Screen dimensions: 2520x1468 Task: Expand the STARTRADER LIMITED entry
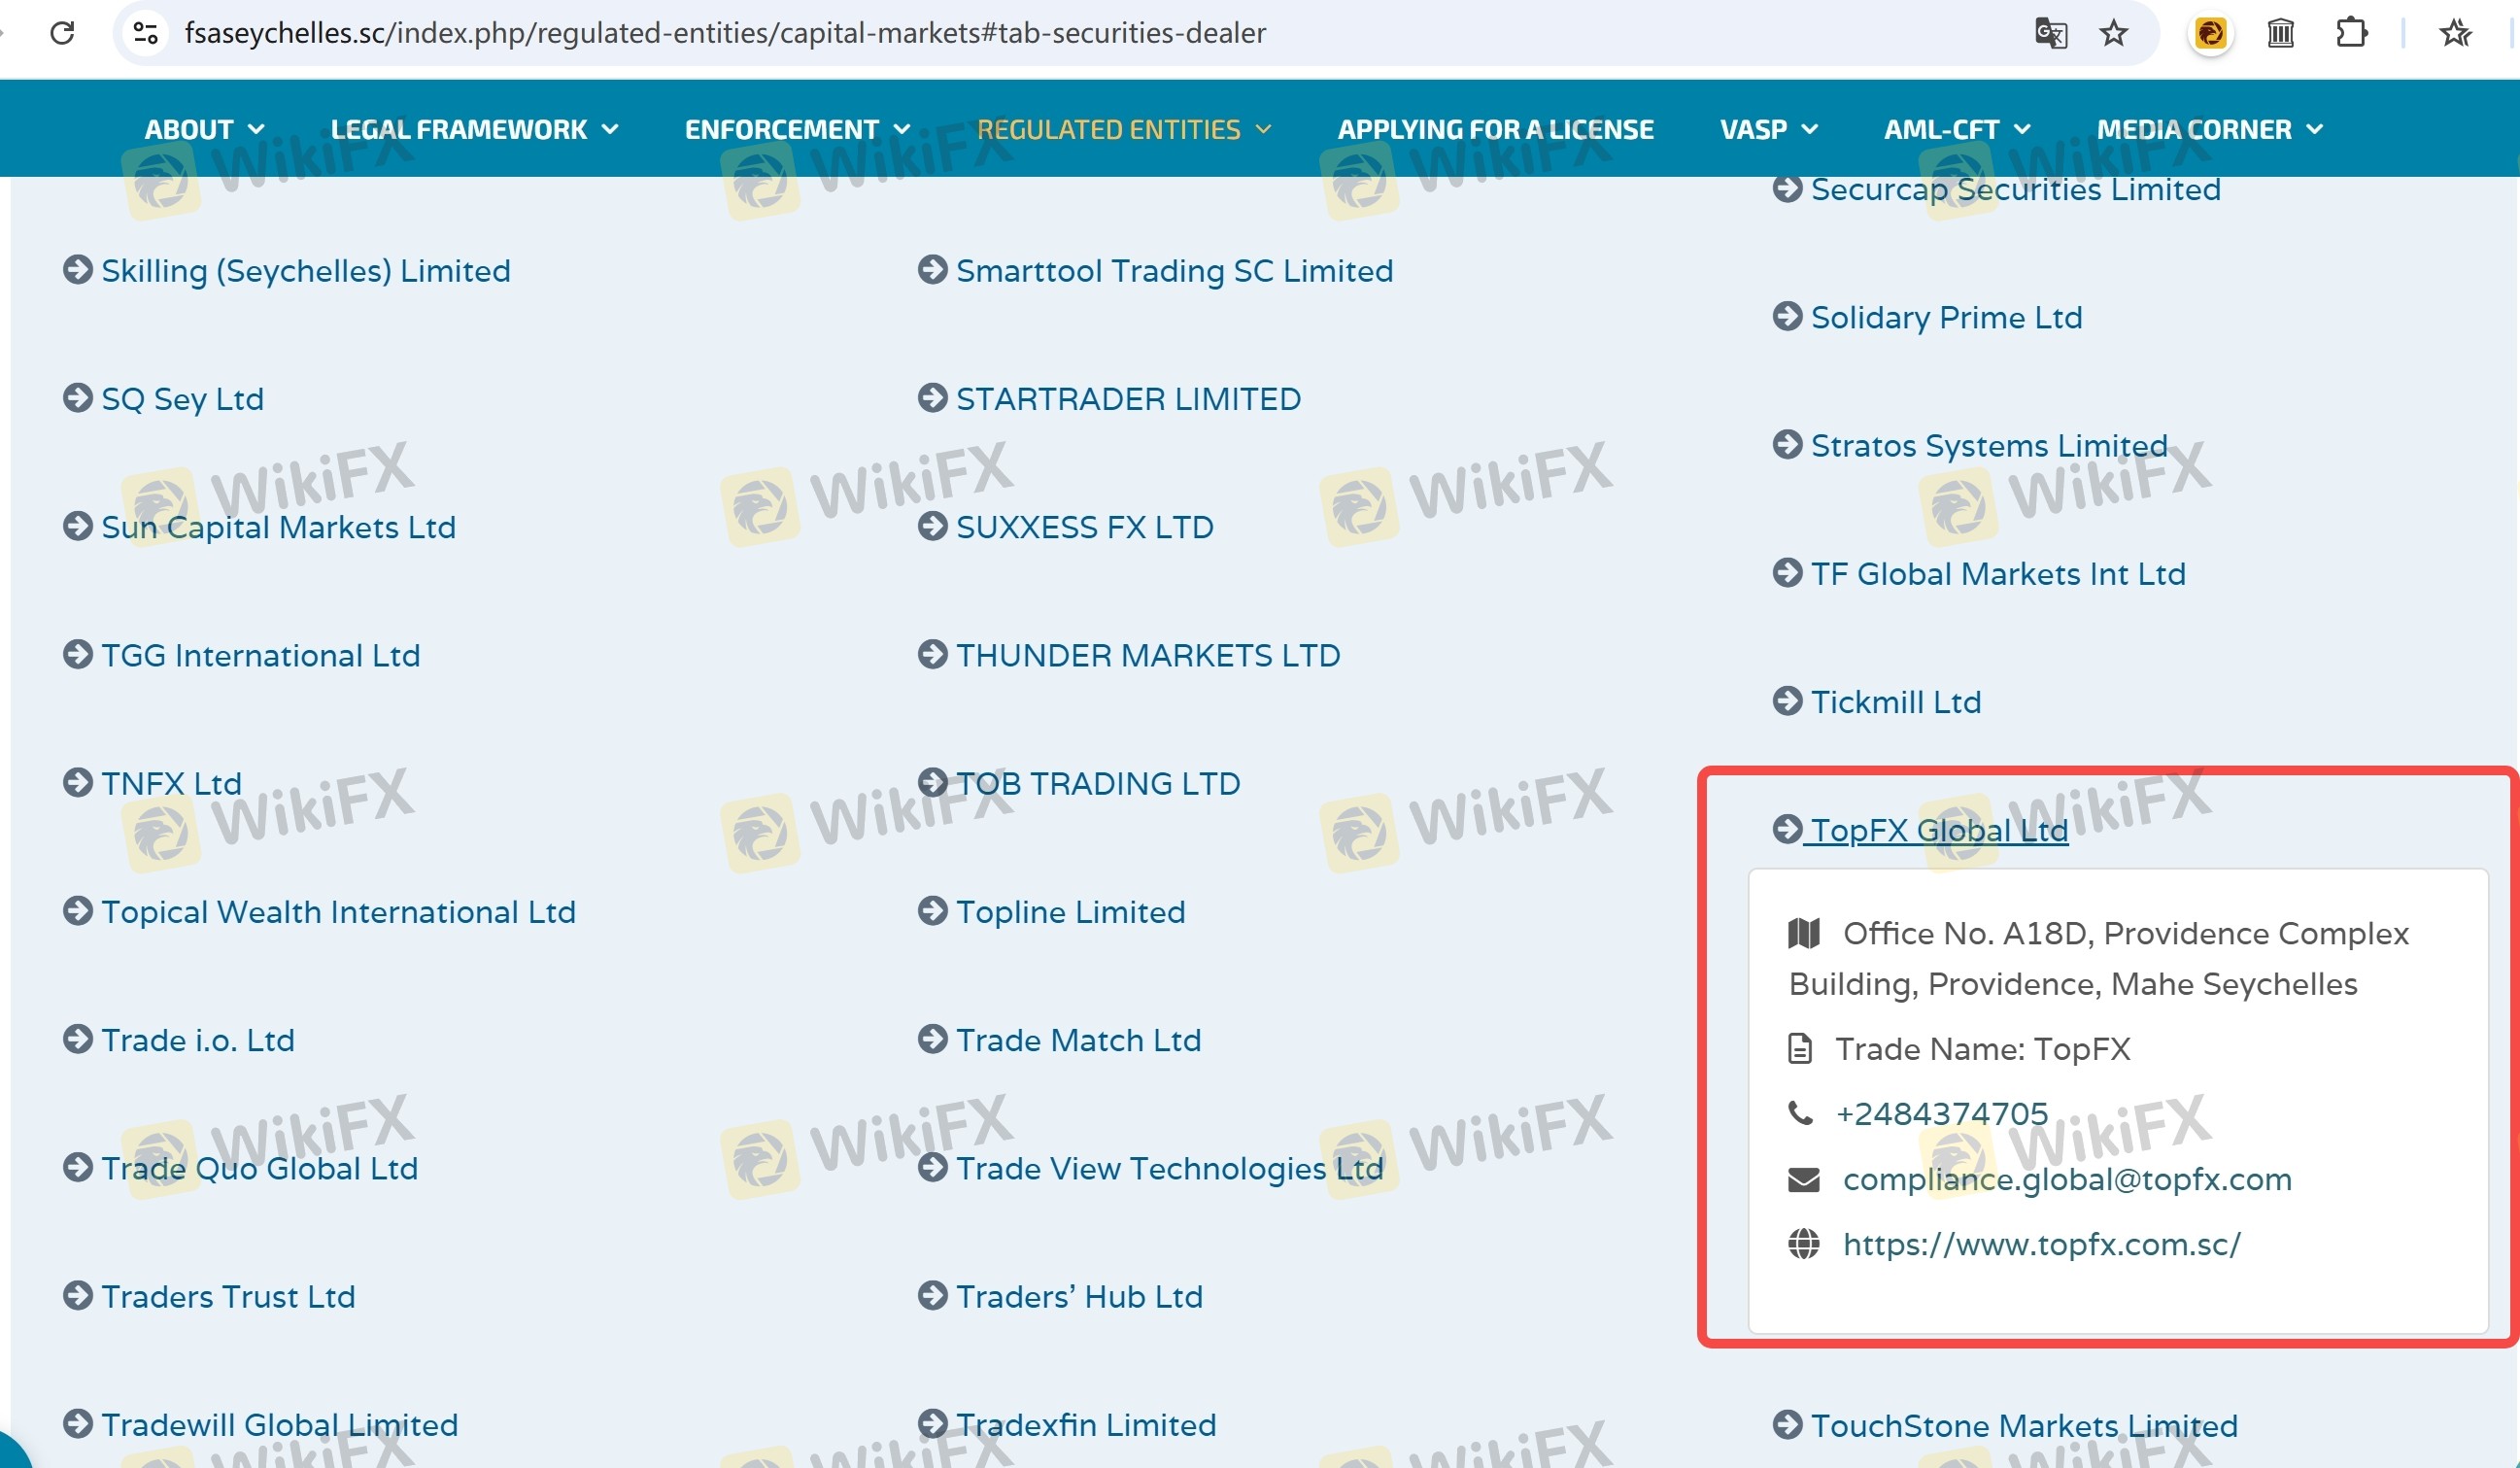pyautogui.click(x=1127, y=399)
